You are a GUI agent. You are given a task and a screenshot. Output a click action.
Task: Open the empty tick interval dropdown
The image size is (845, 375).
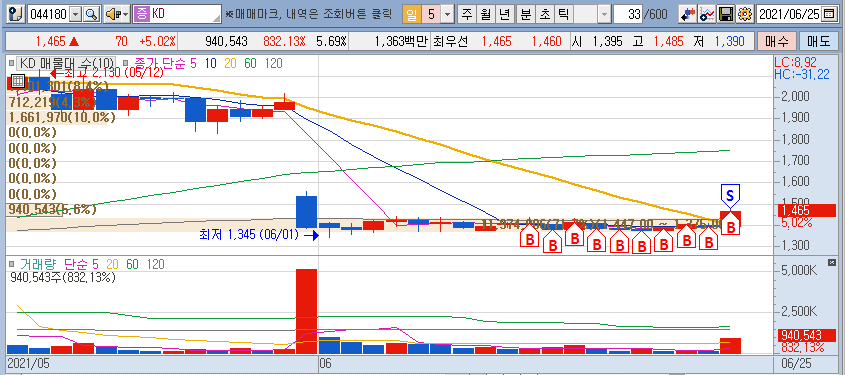(x=605, y=15)
